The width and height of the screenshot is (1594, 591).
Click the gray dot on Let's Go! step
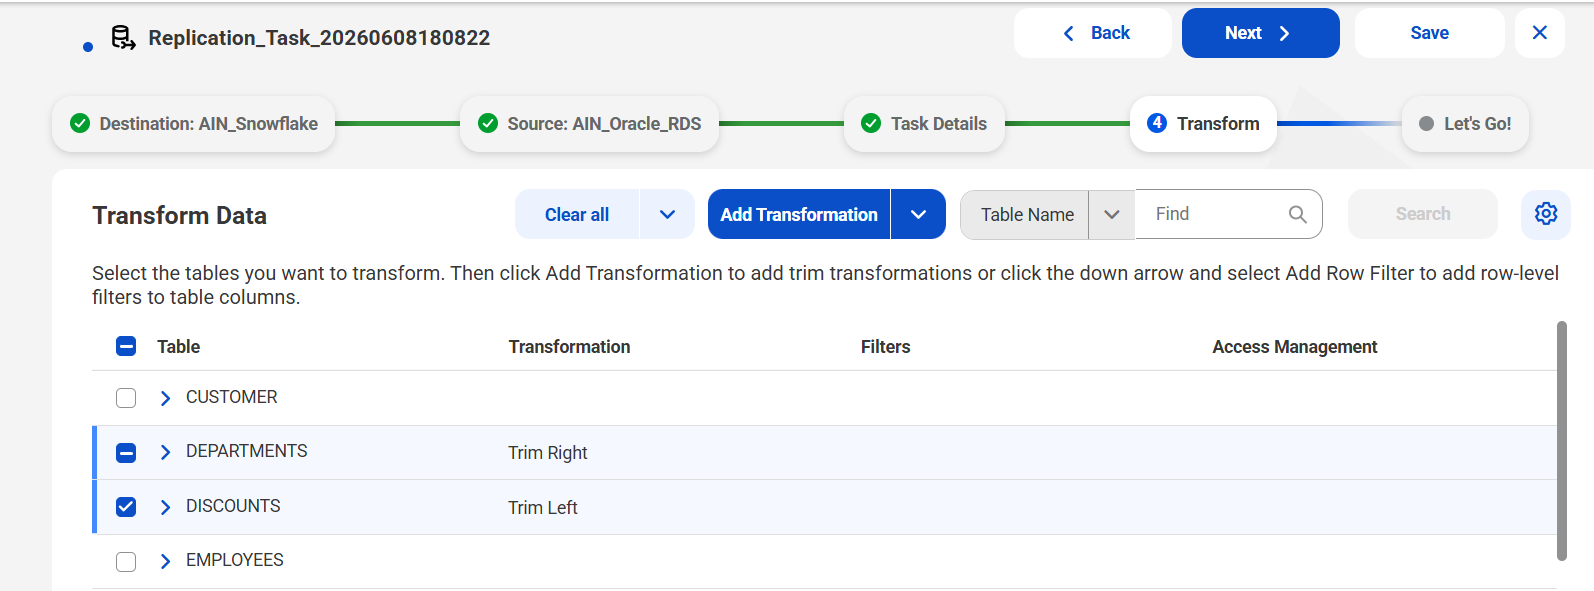click(1427, 124)
